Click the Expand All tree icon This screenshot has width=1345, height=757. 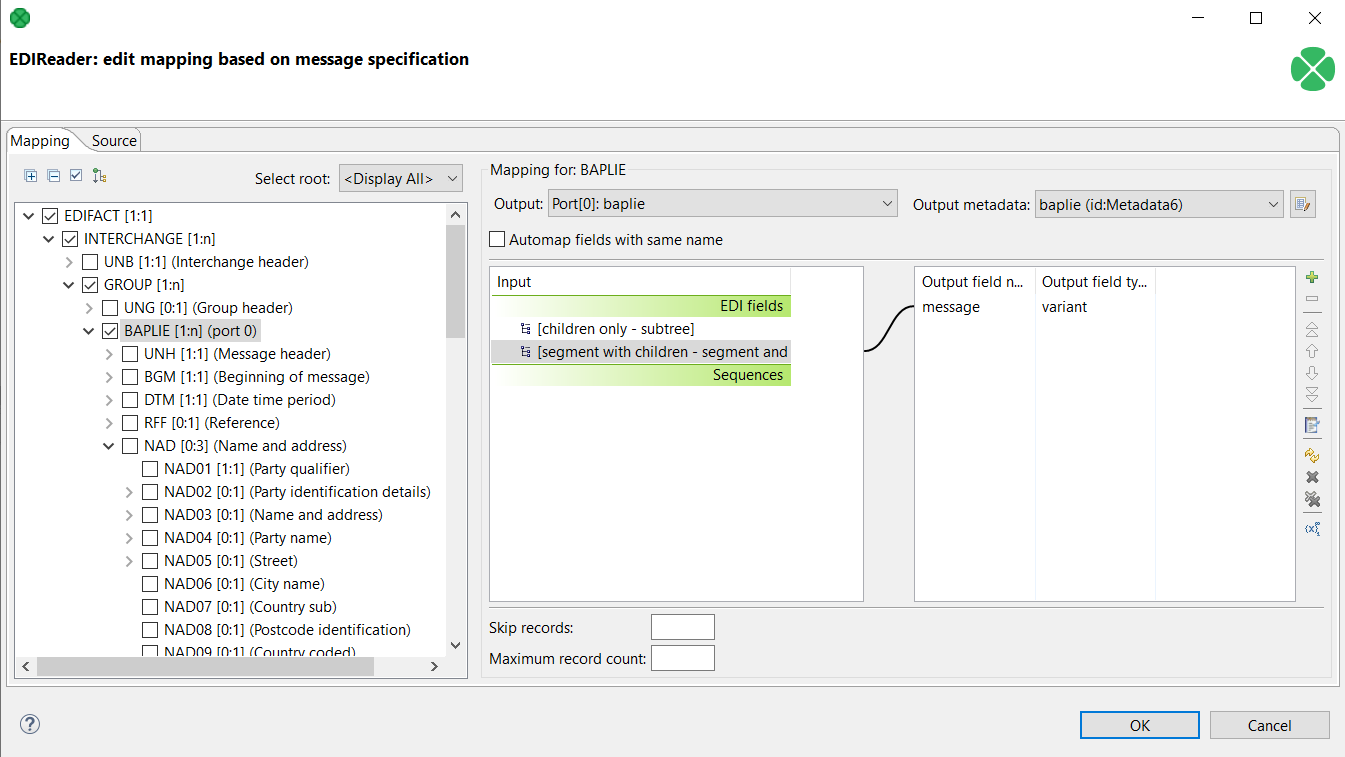click(x=31, y=176)
